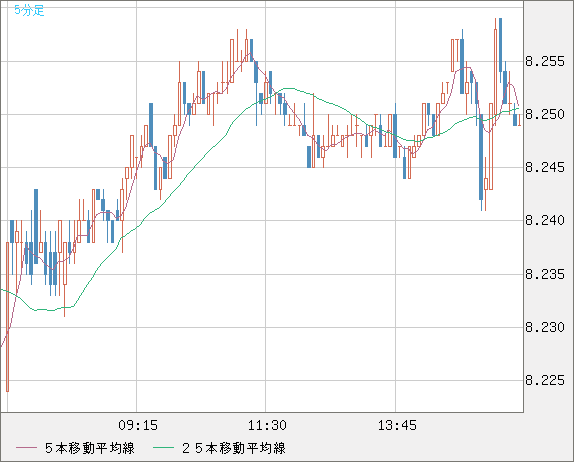The height and width of the screenshot is (462, 574).
Task: Click the 8.255 price axis label
Action: click(x=545, y=61)
